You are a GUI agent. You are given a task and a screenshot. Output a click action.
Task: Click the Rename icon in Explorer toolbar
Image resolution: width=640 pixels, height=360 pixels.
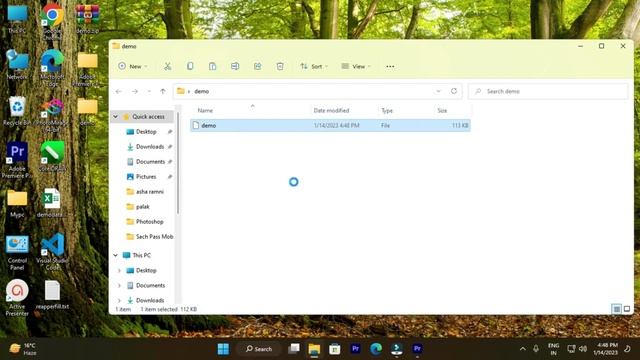click(235, 66)
